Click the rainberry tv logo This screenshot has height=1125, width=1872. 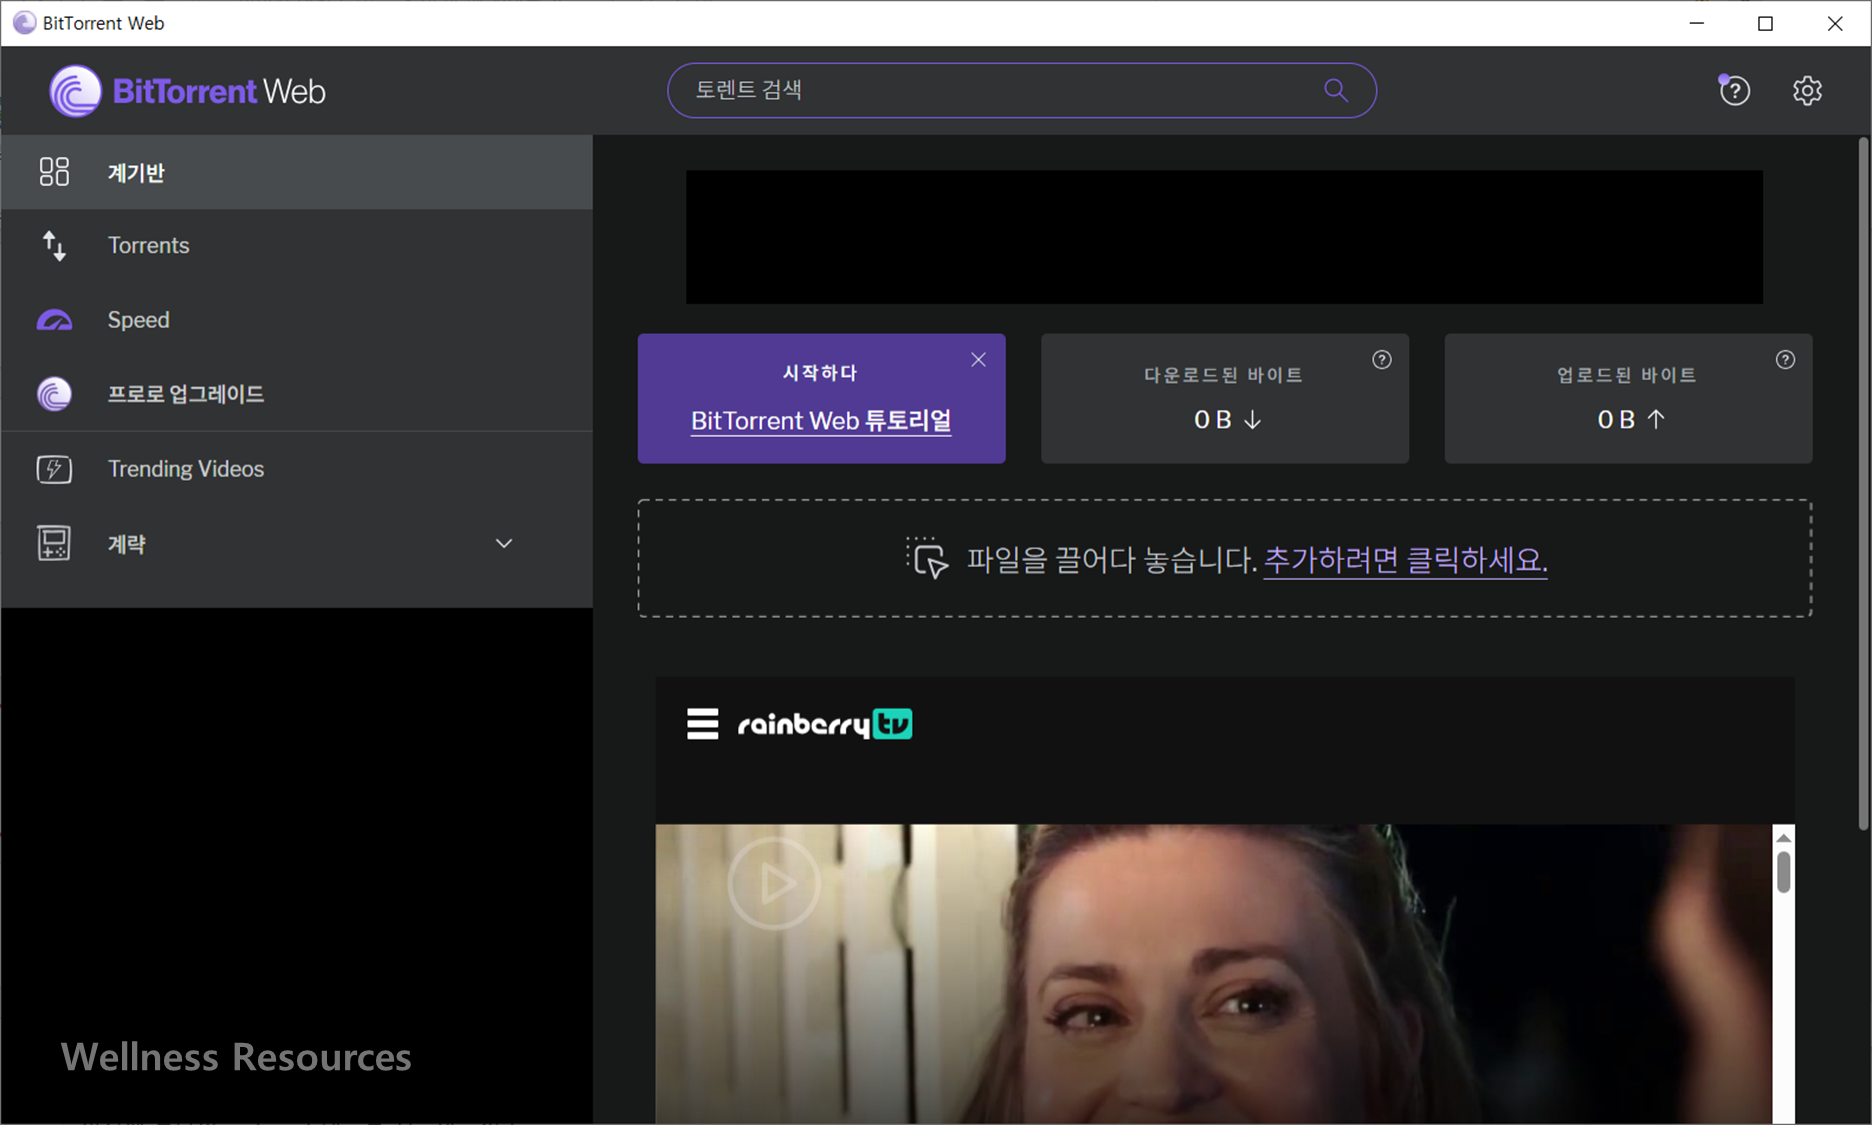[x=825, y=724]
